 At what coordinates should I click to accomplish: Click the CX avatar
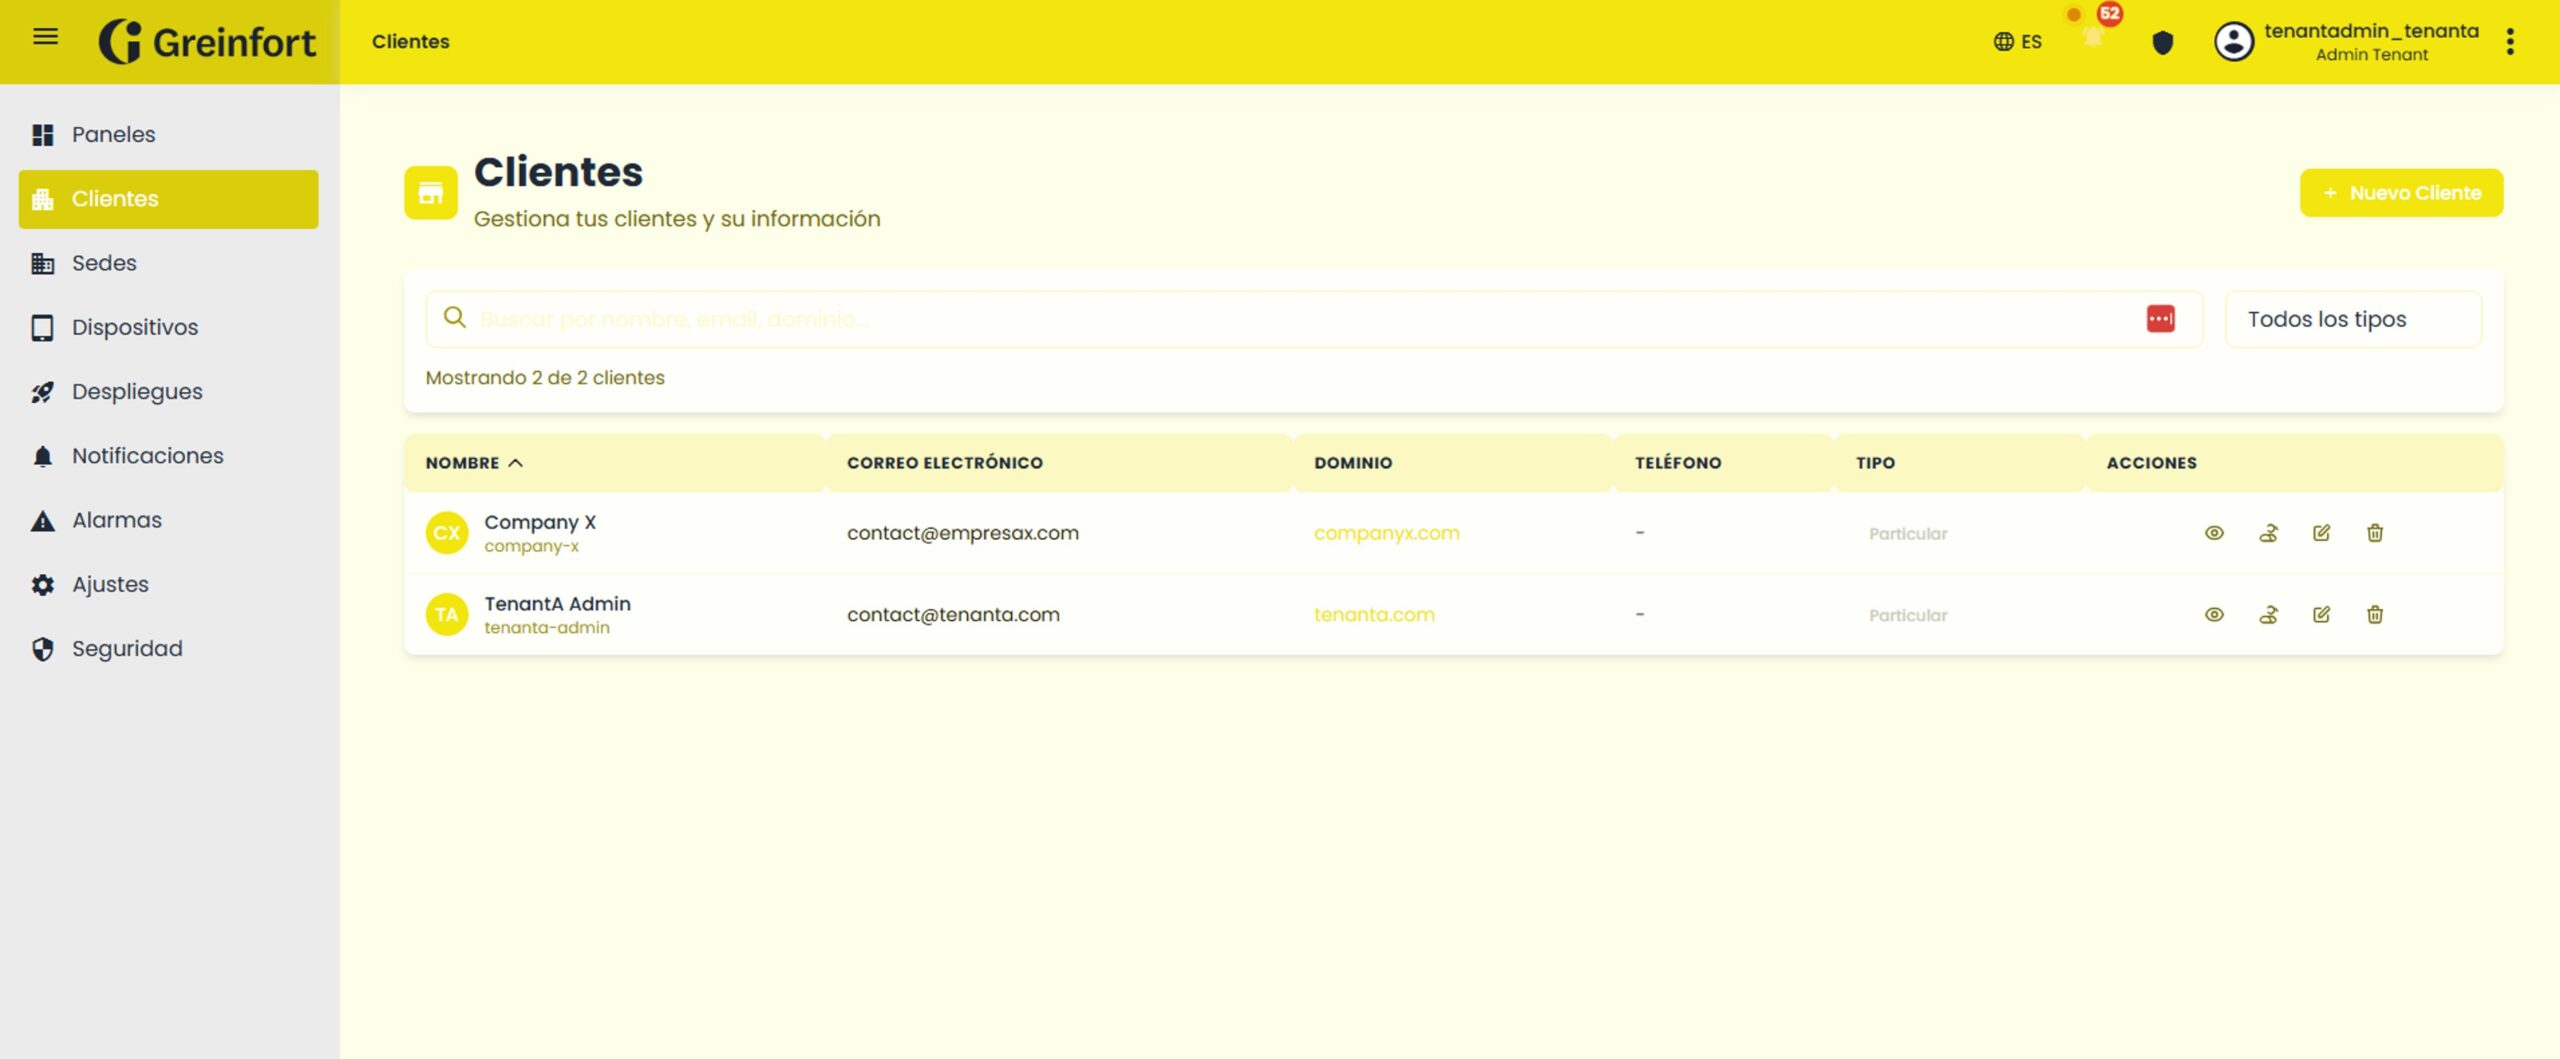[x=447, y=533]
